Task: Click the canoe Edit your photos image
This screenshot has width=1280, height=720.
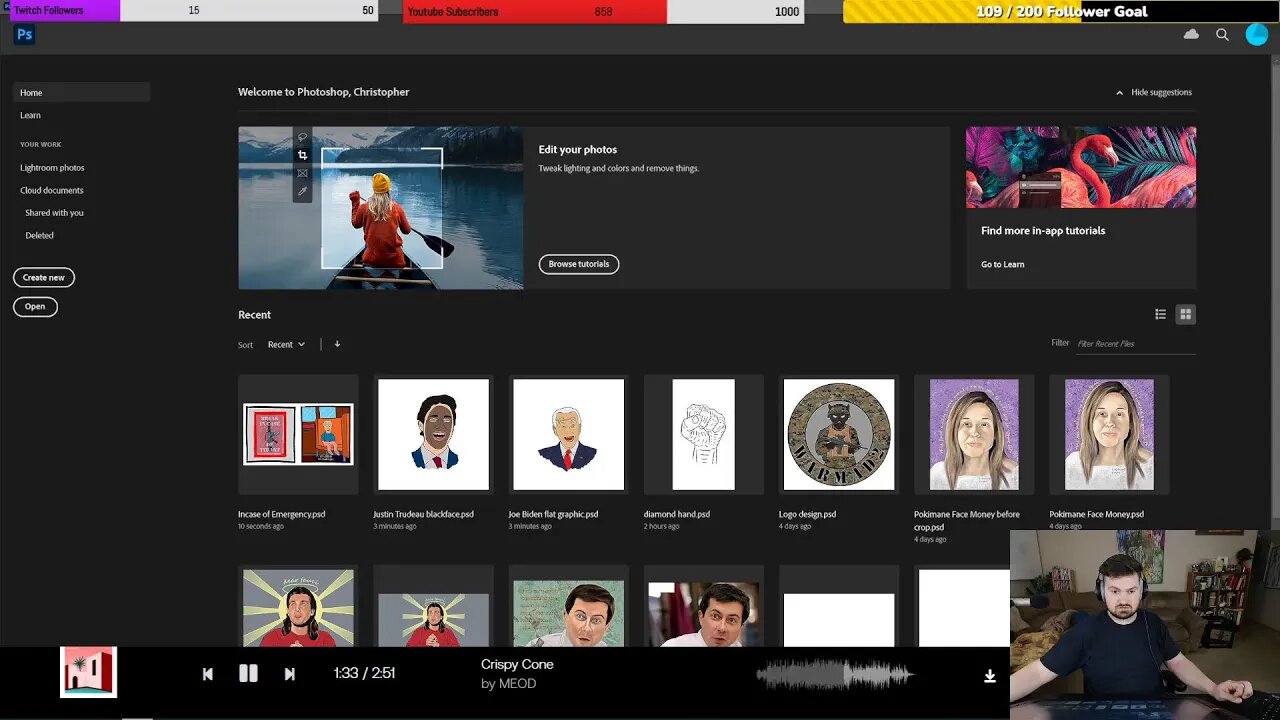Action: pos(380,208)
